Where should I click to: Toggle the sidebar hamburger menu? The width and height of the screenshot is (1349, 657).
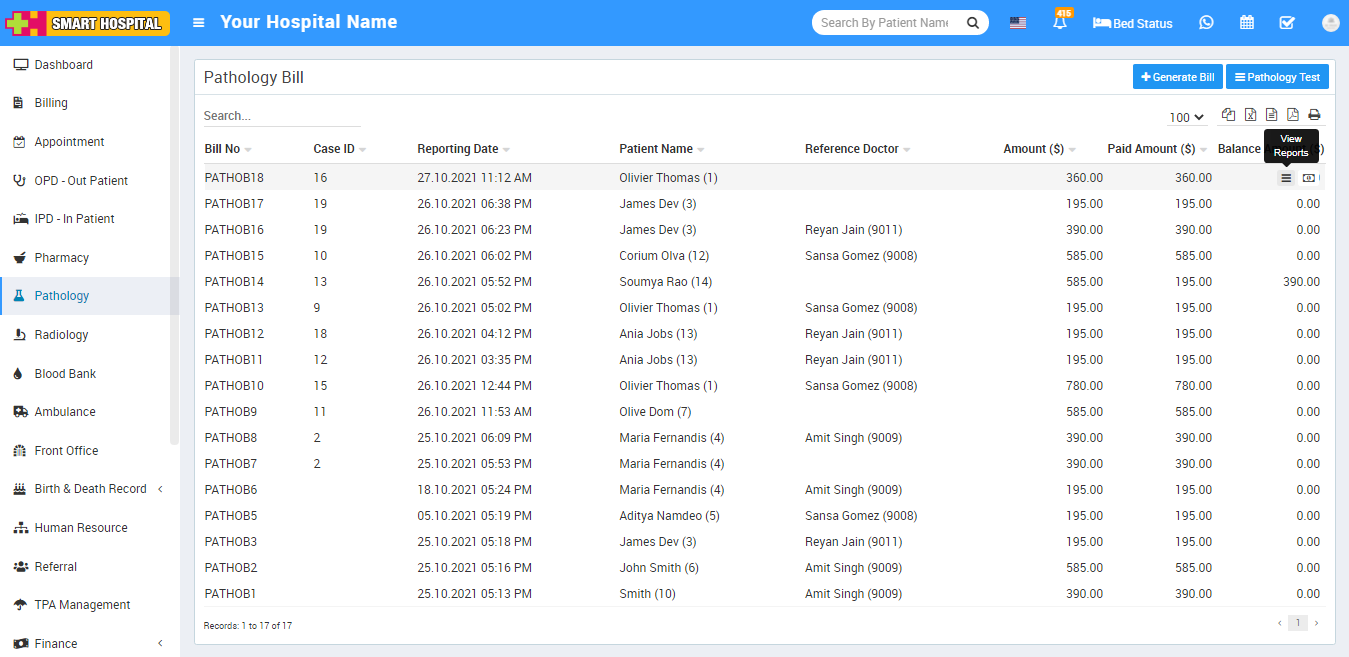[199, 23]
